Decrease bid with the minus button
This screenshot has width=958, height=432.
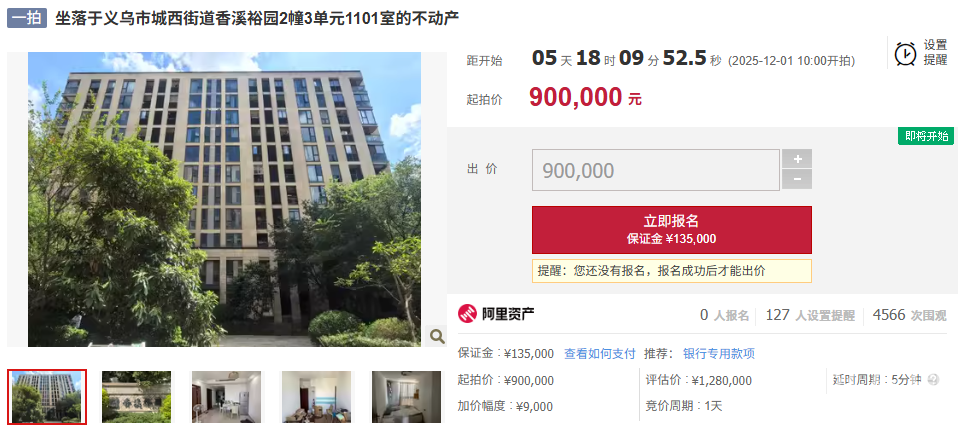[x=797, y=179]
